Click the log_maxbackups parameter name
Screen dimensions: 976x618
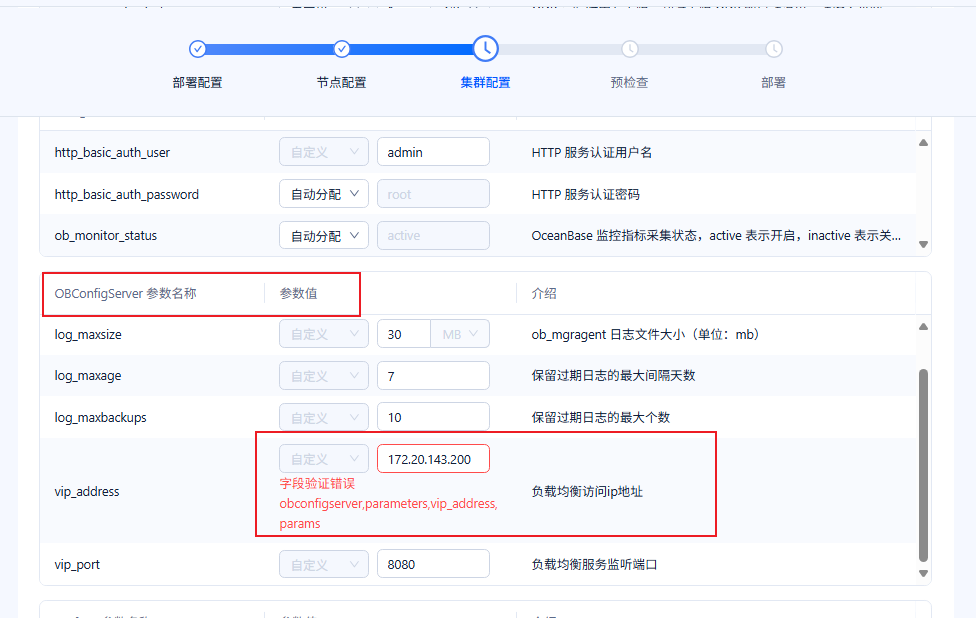[100, 417]
